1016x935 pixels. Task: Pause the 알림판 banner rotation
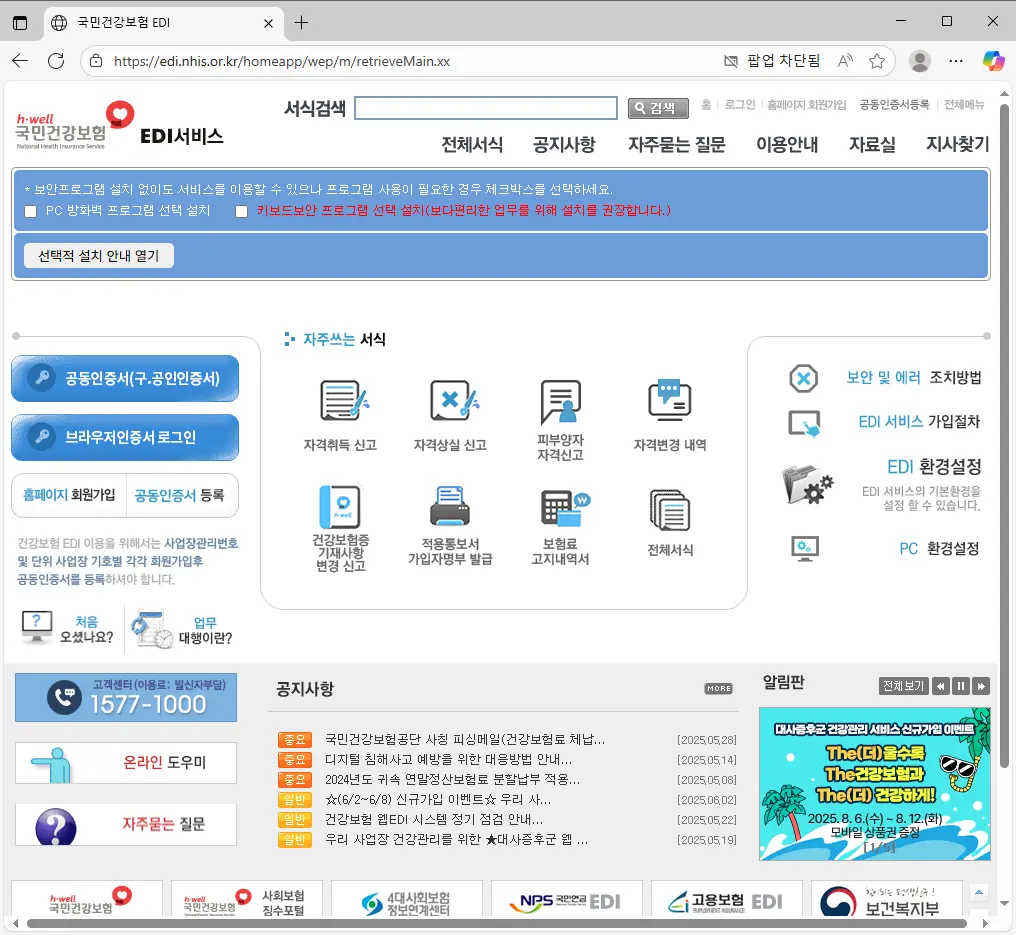[961, 686]
